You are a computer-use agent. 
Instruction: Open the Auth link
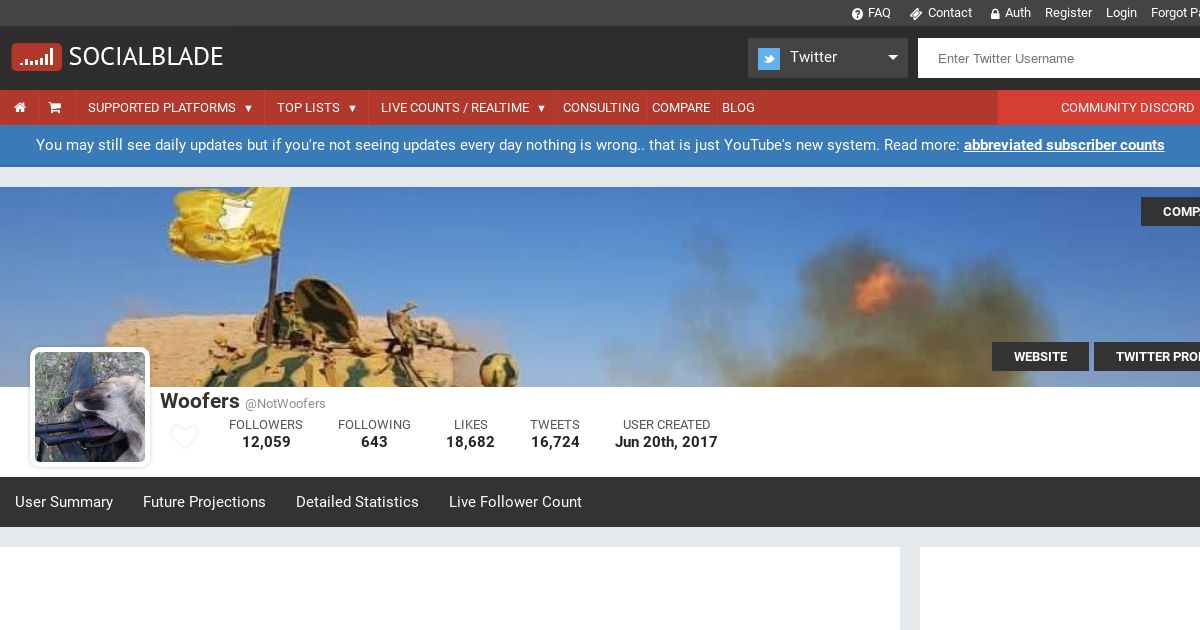tap(1018, 13)
